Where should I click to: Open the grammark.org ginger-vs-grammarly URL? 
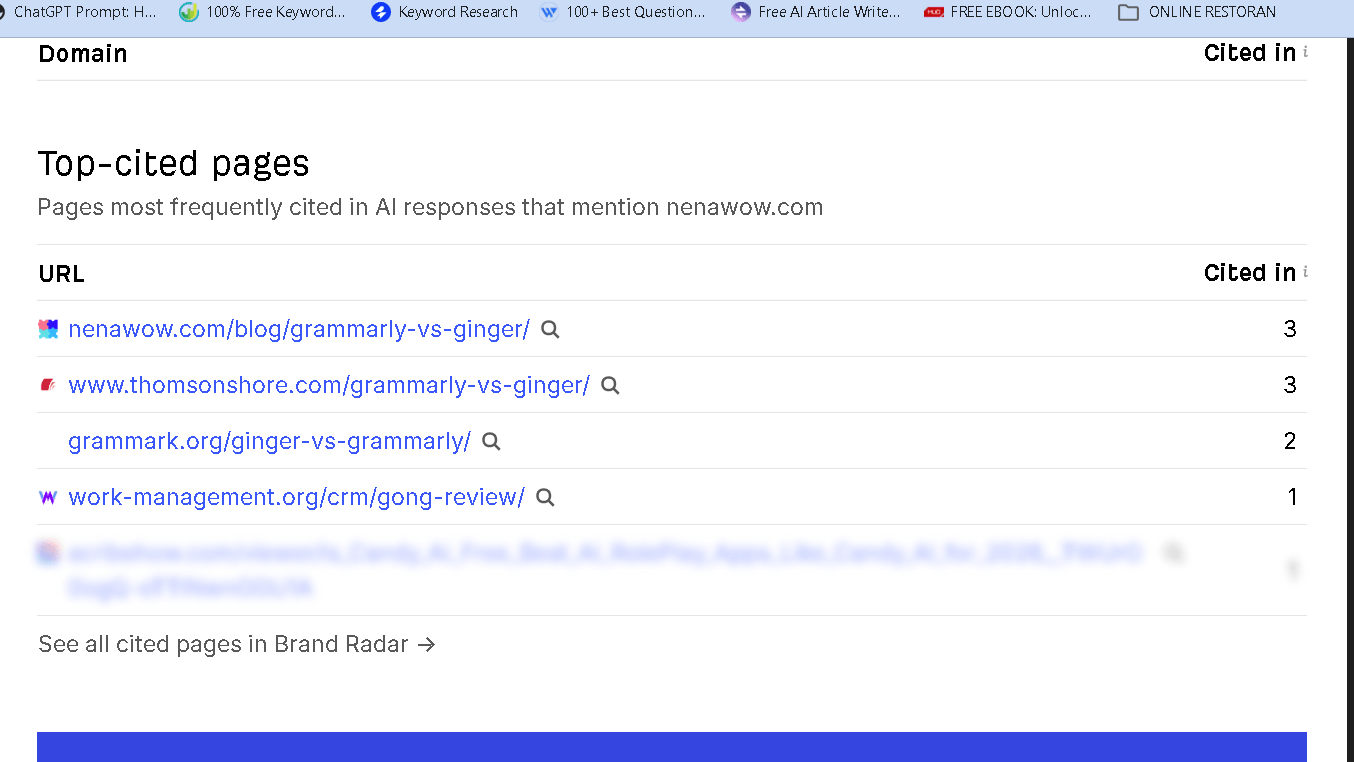(269, 441)
